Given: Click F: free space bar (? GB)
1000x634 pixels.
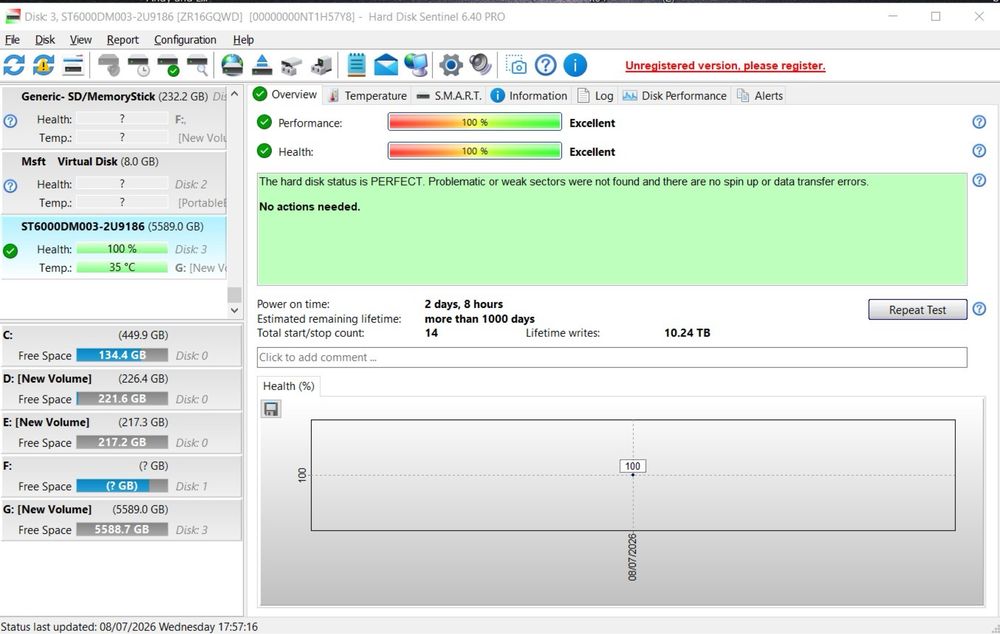Looking at the screenshot, I should [x=122, y=486].
